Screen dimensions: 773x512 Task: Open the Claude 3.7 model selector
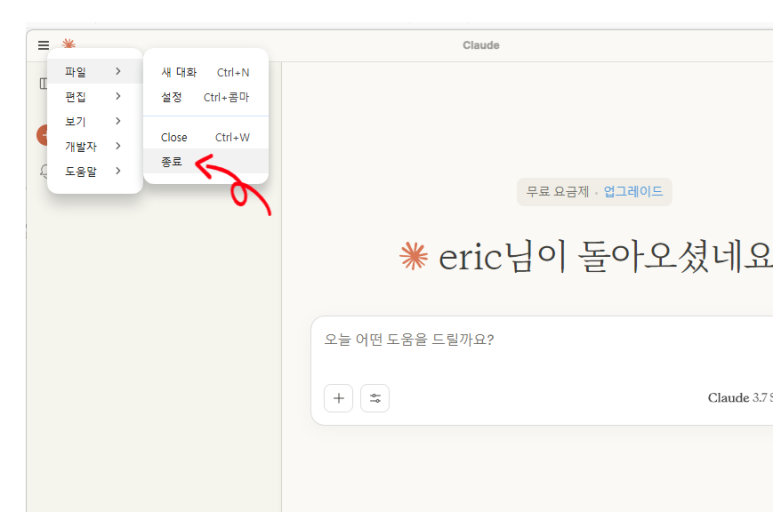740,398
